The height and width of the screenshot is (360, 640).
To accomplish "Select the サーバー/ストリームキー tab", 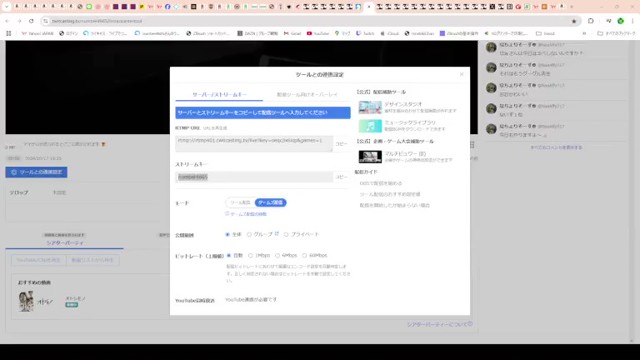I will tap(220, 95).
